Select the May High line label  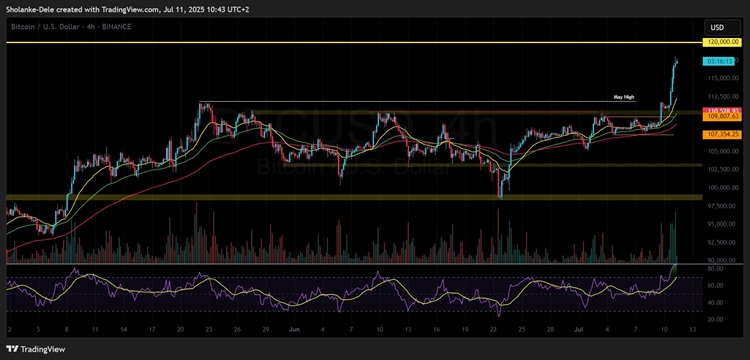(x=624, y=97)
